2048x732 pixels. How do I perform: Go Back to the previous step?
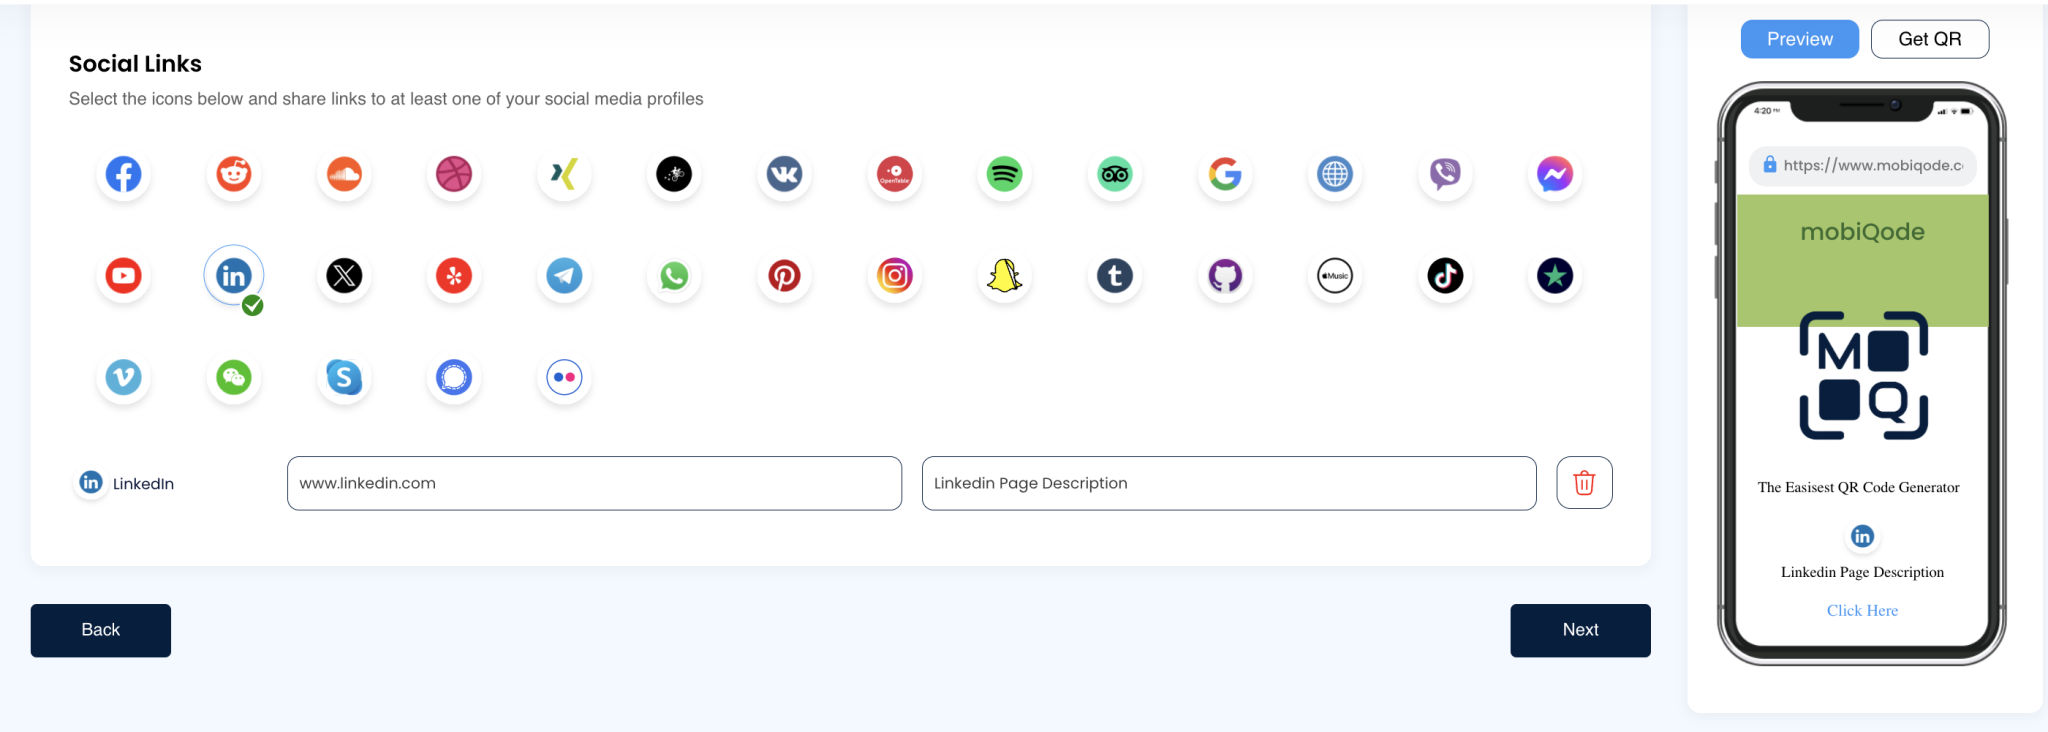[100, 630]
